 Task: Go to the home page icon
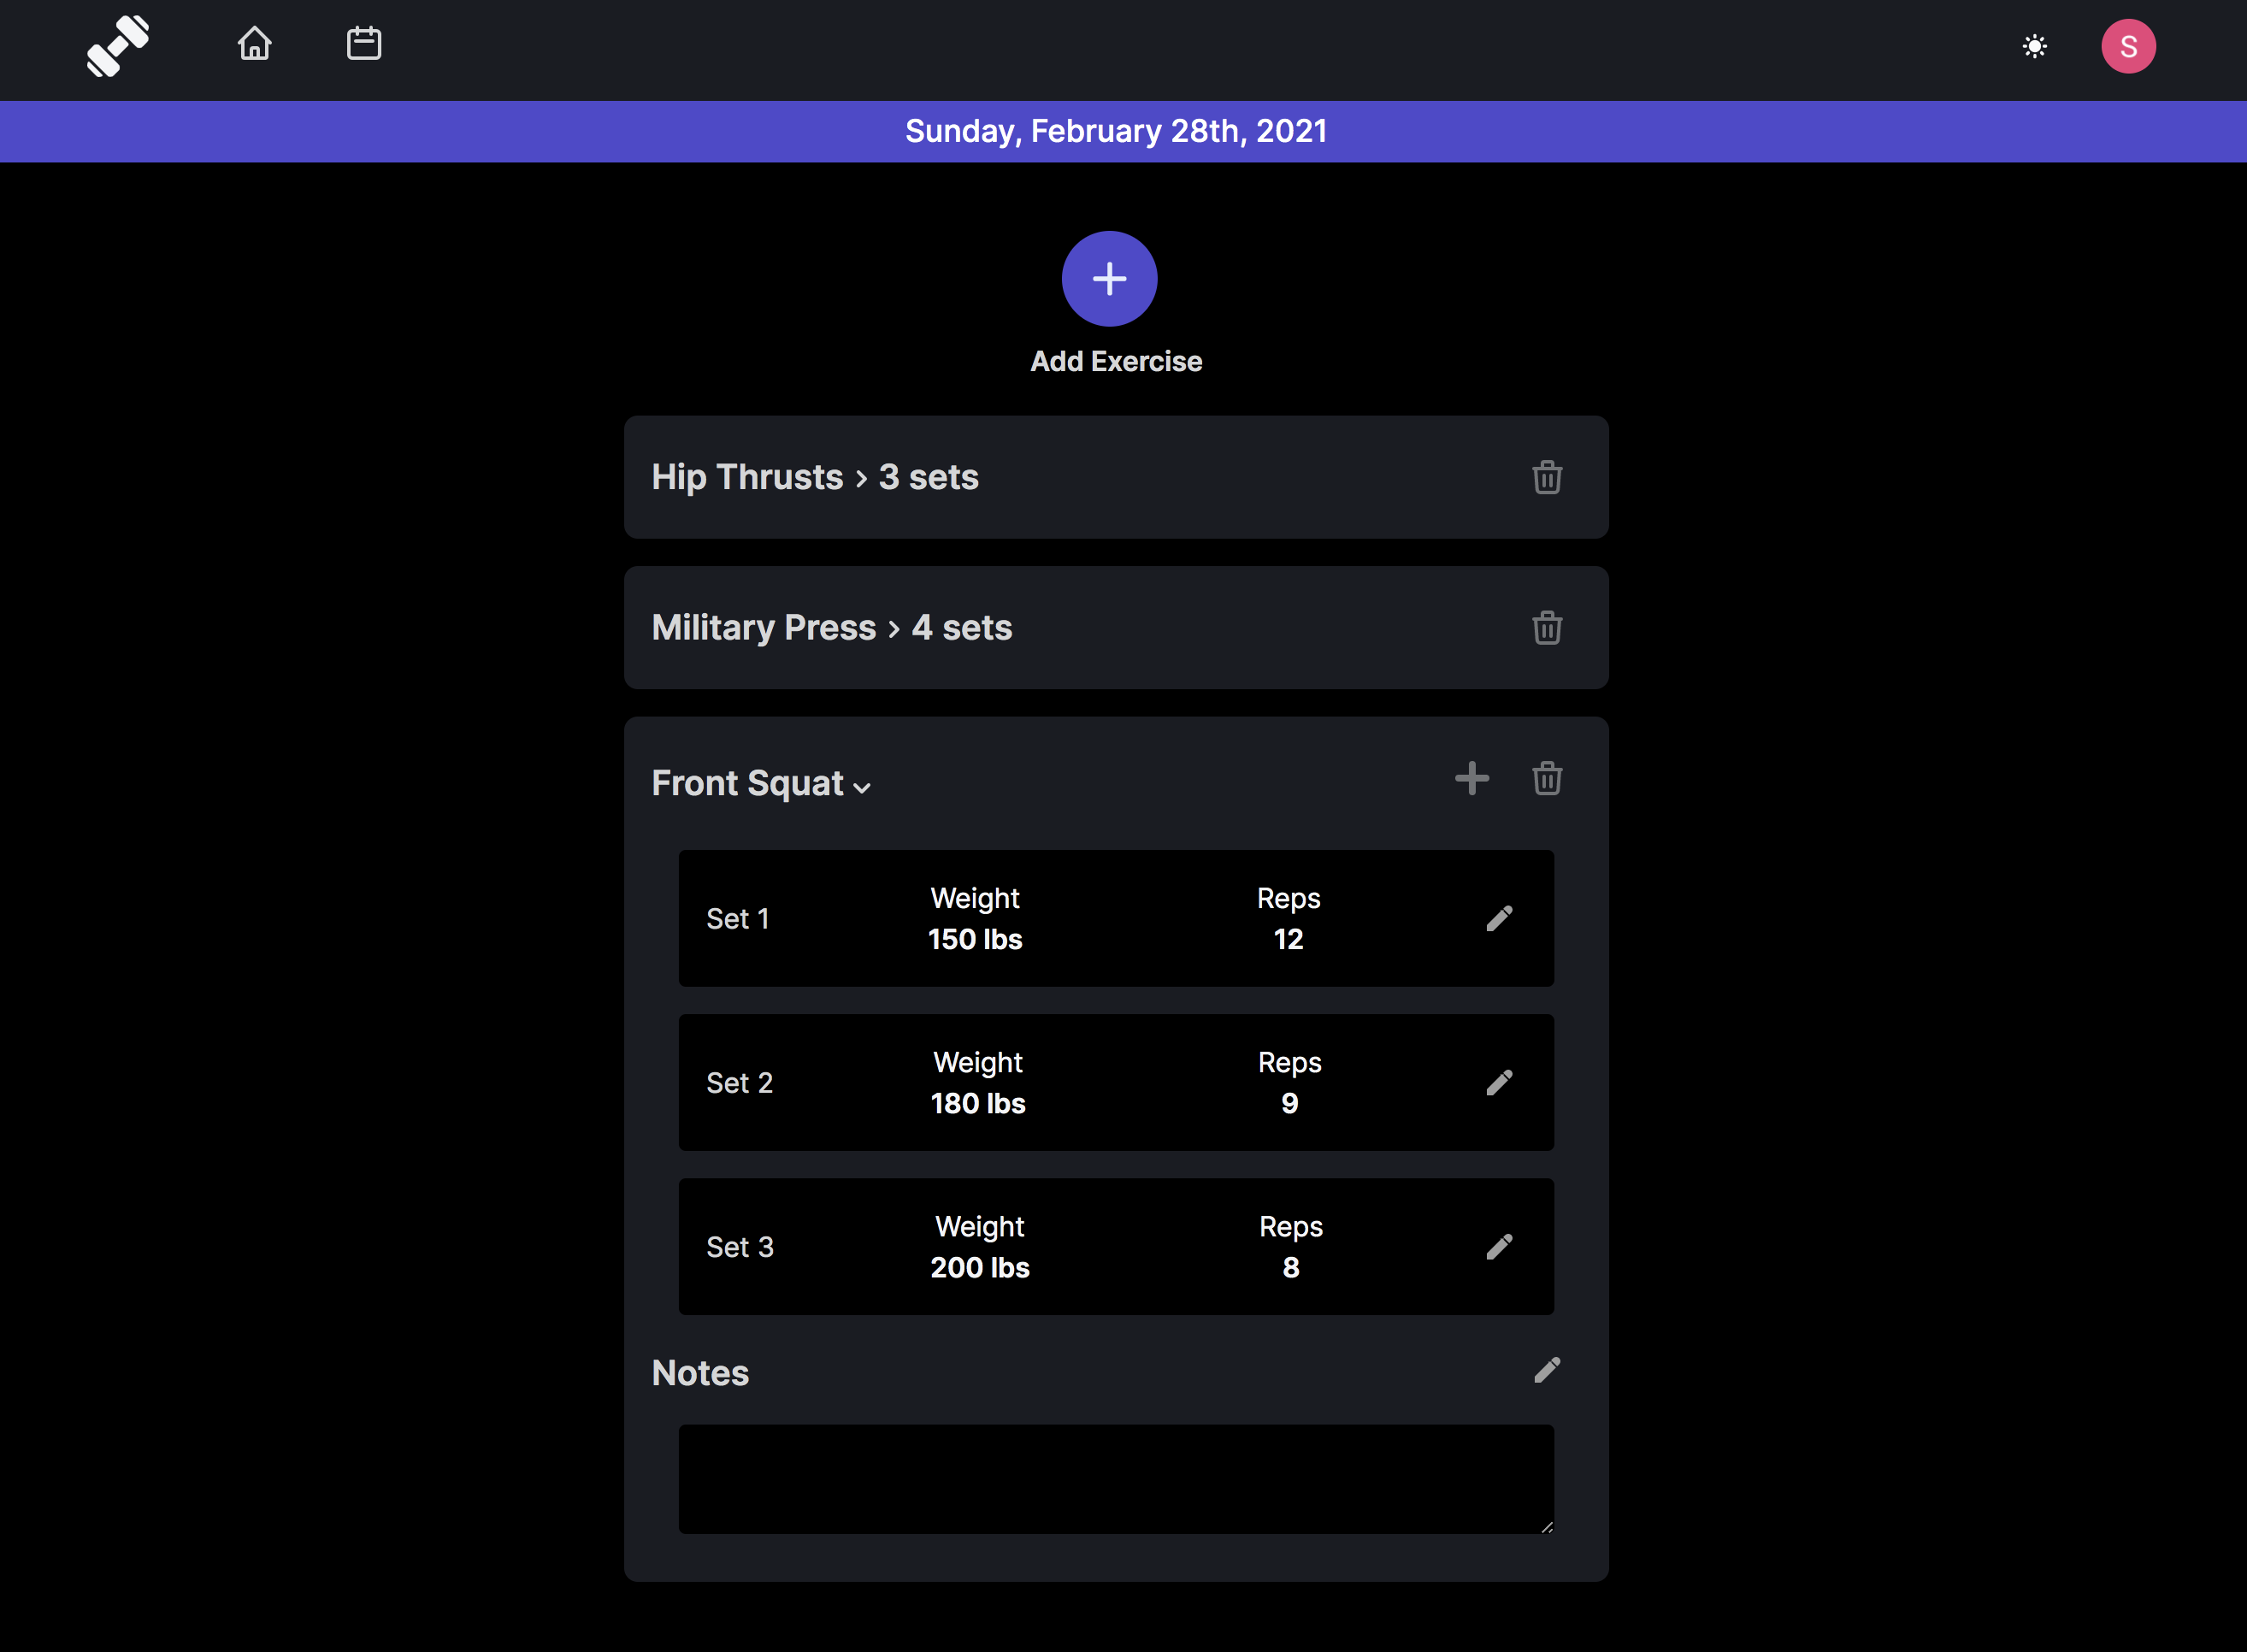254,44
